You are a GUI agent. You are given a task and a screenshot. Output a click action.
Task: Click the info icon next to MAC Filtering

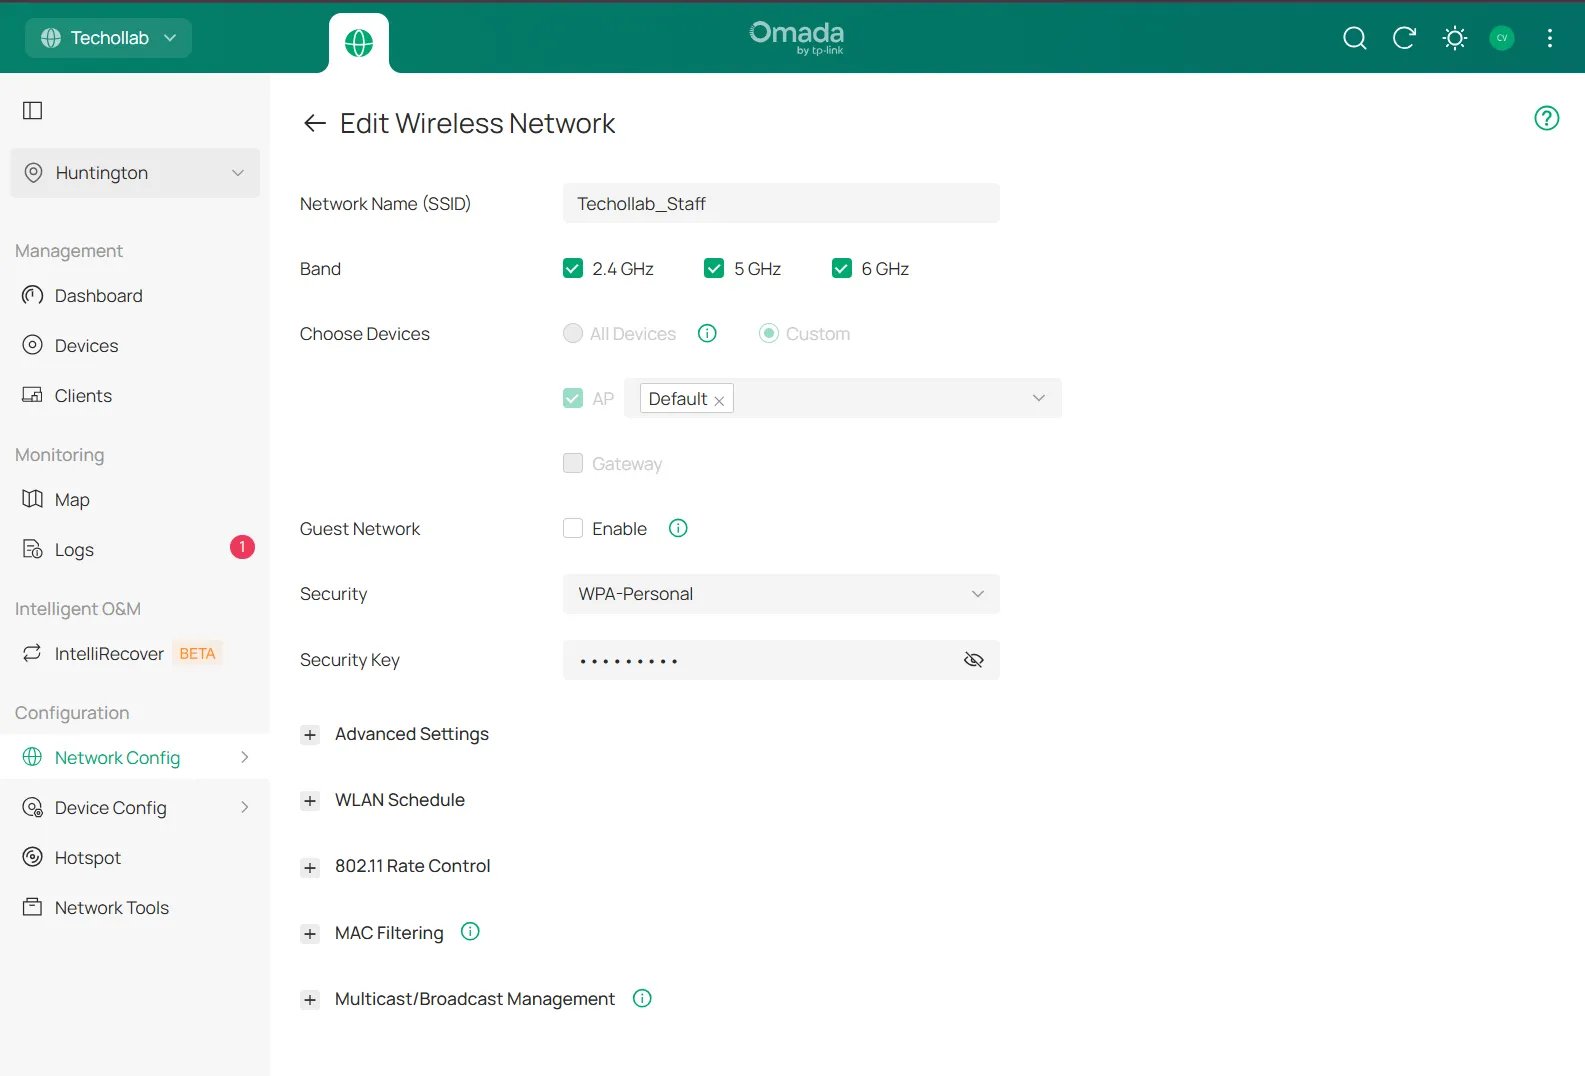470,932
